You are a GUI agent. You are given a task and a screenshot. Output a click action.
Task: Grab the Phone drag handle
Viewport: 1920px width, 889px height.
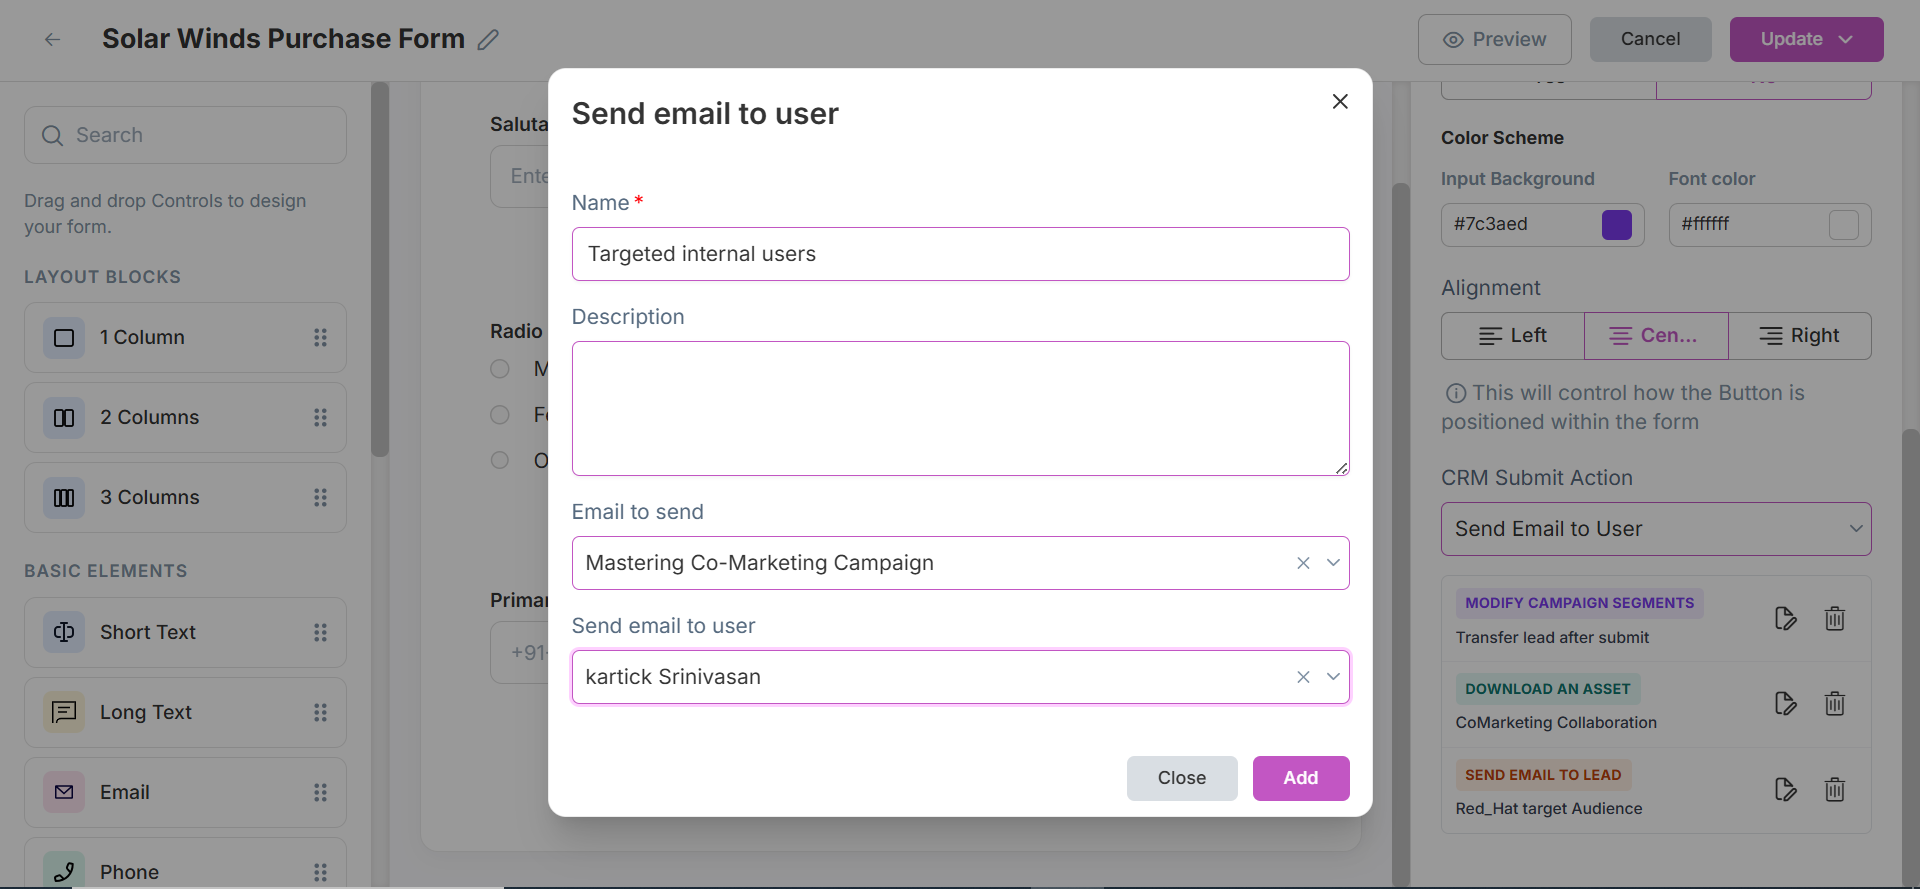(x=320, y=872)
